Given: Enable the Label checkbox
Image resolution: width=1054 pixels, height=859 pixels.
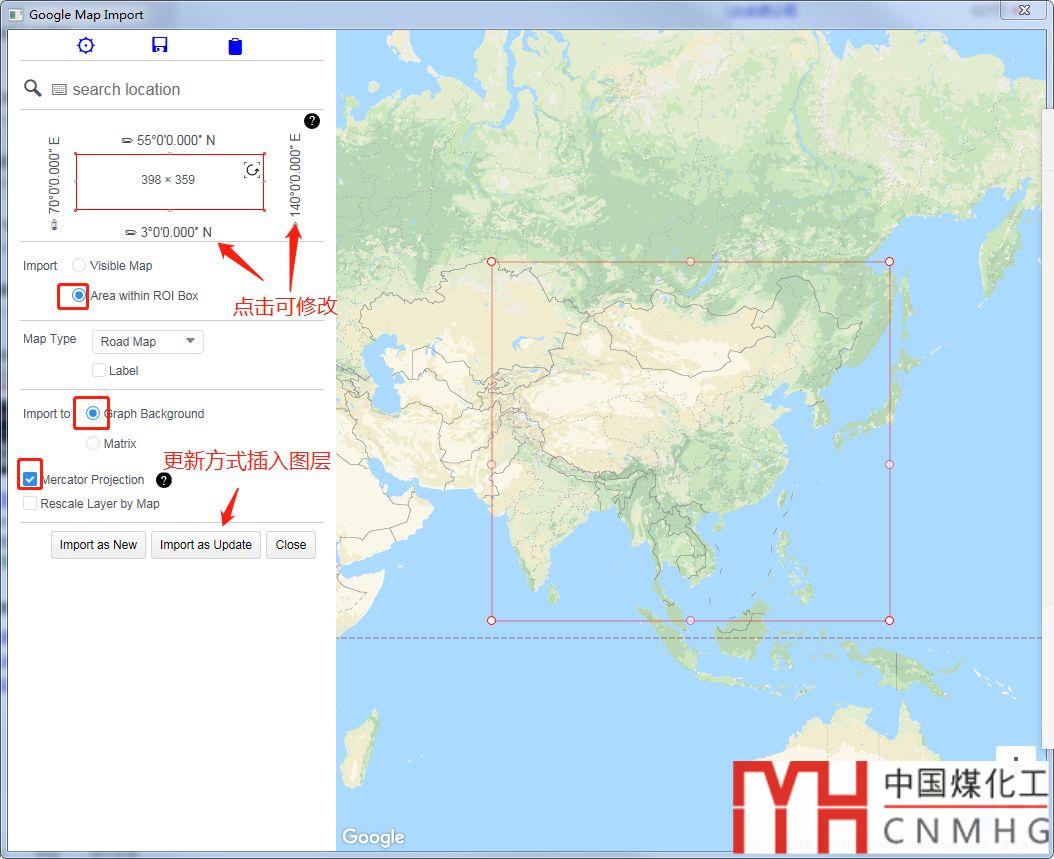Looking at the screenshot, I should coord(99,370).
